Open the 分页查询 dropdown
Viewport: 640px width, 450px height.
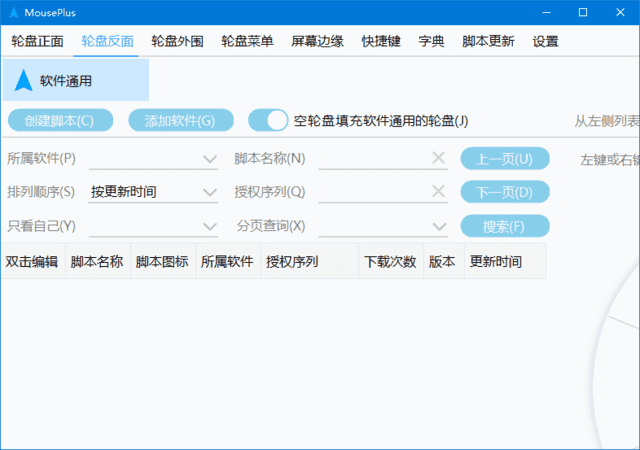pos(439,226)
